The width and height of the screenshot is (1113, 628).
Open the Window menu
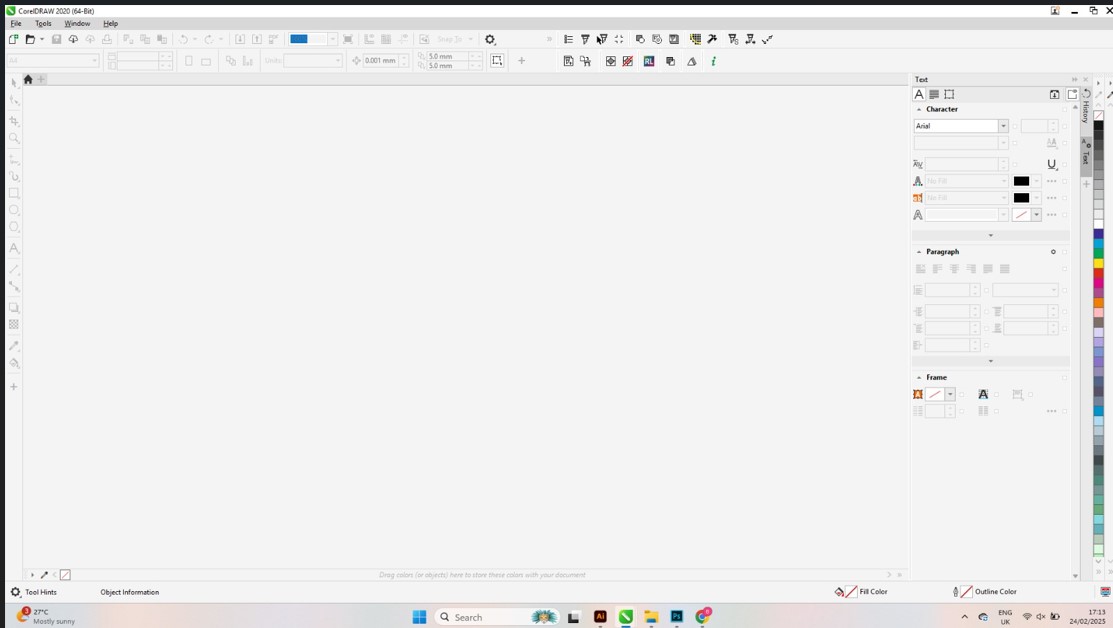point(77,23)
